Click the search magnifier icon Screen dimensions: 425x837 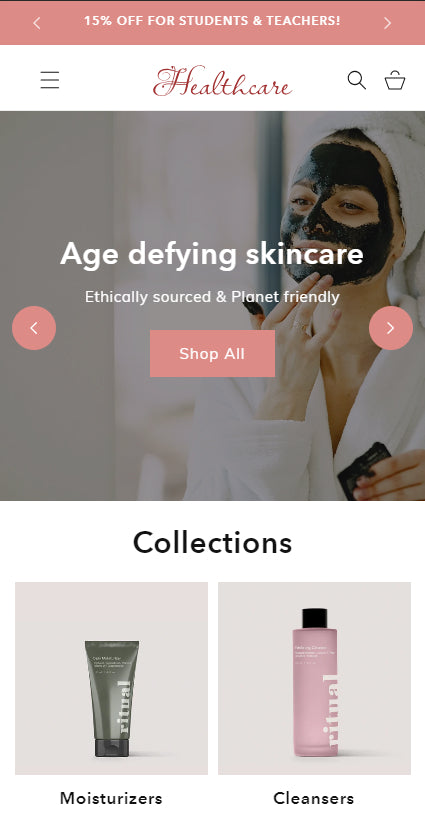(x=357, y=80)
